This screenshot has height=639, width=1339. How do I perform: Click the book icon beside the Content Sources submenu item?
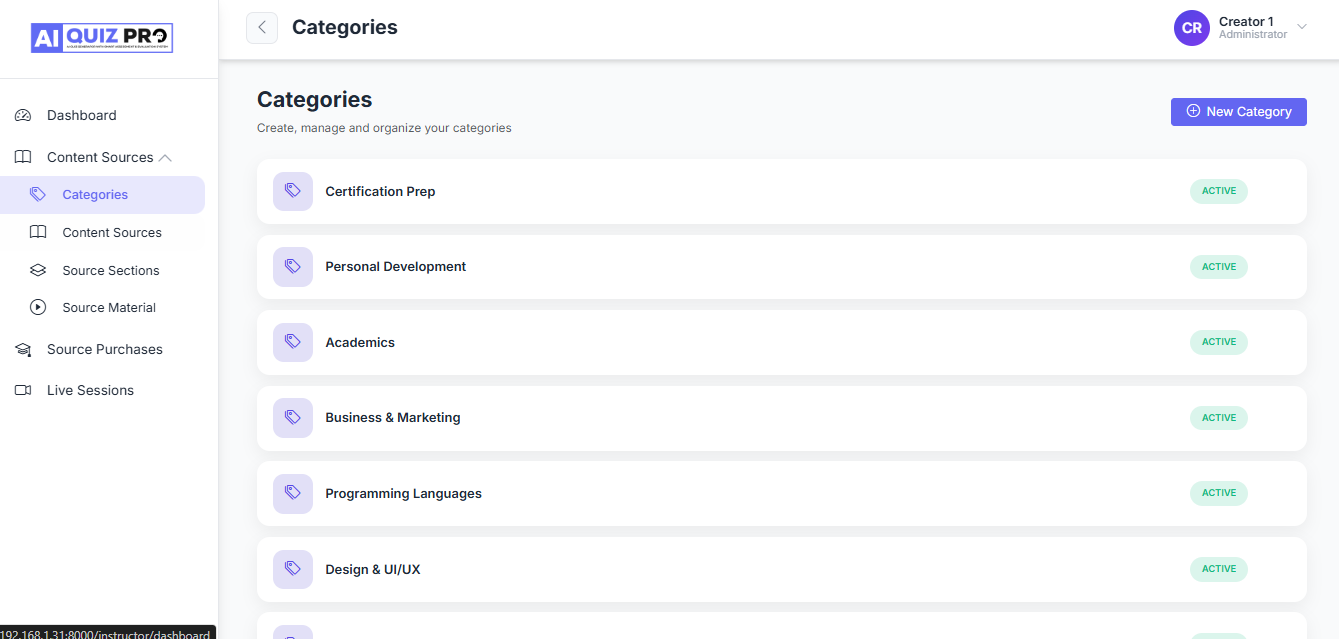(38, 232)
